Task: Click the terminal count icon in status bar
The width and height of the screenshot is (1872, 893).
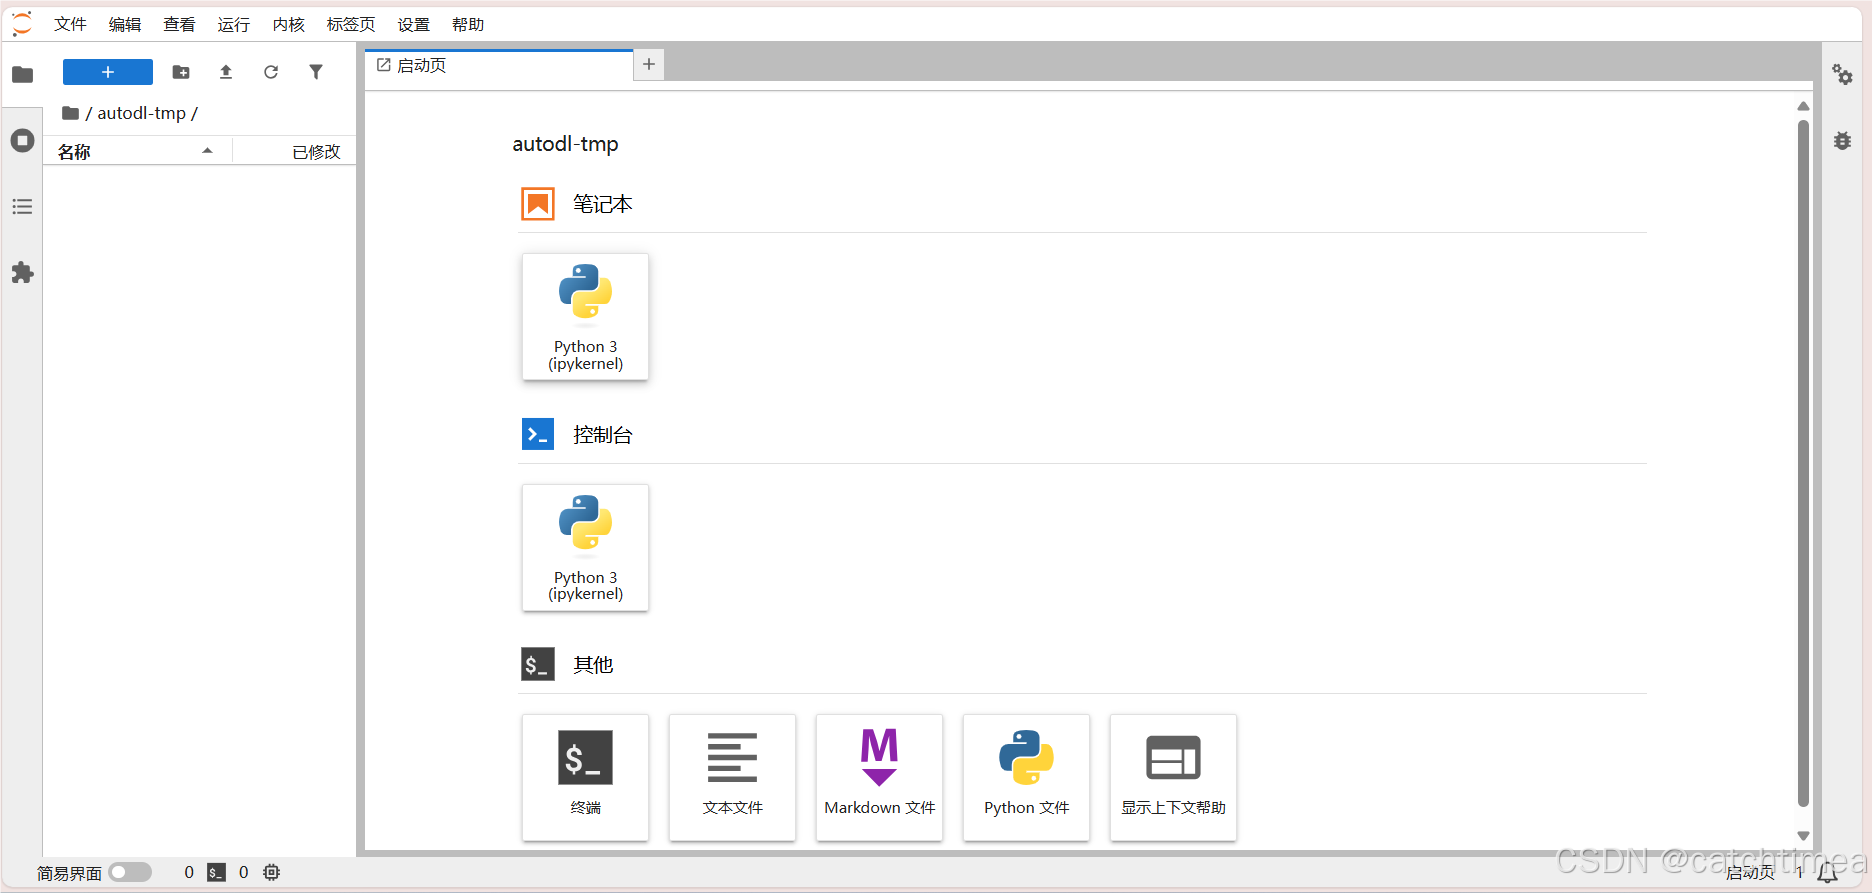Action: 216,872
